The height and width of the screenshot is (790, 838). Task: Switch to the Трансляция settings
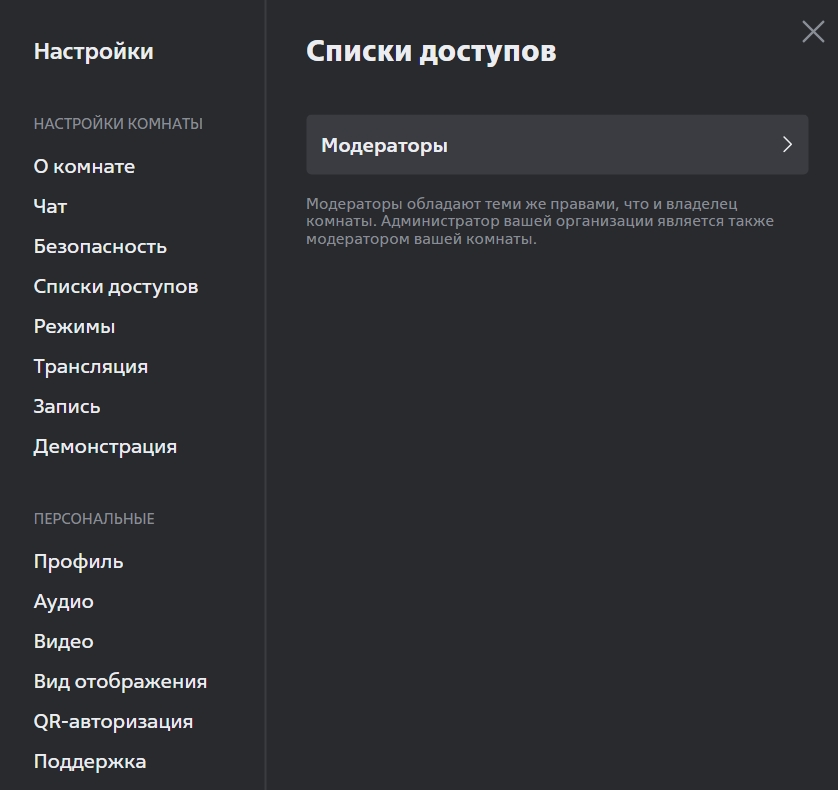[90, 367]
